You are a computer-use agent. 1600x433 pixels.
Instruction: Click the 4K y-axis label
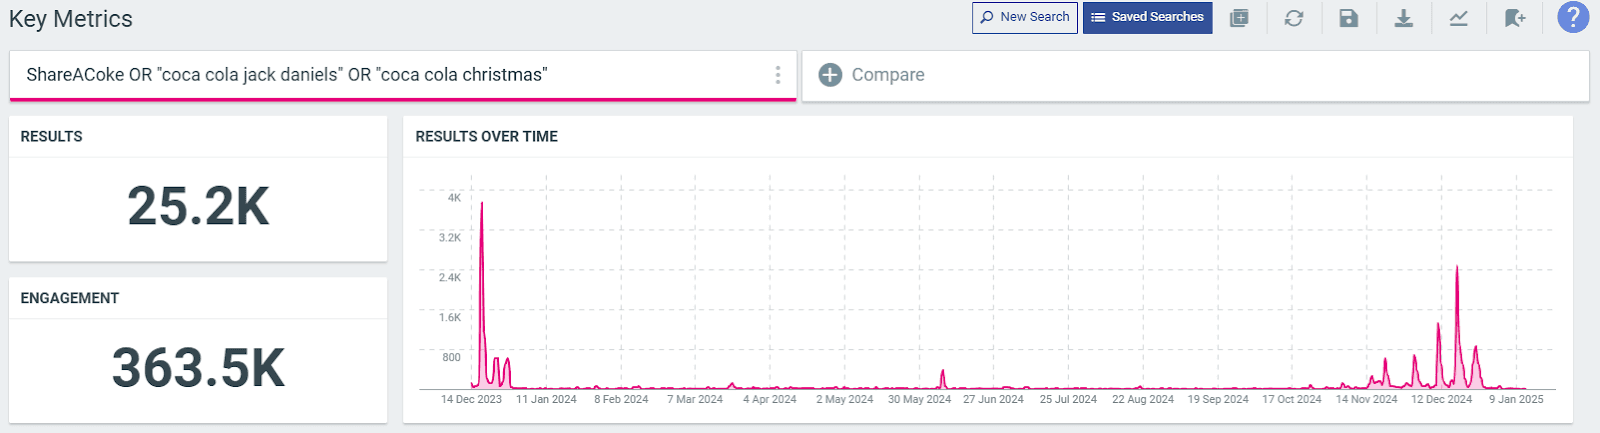click(x=454, y=198)
